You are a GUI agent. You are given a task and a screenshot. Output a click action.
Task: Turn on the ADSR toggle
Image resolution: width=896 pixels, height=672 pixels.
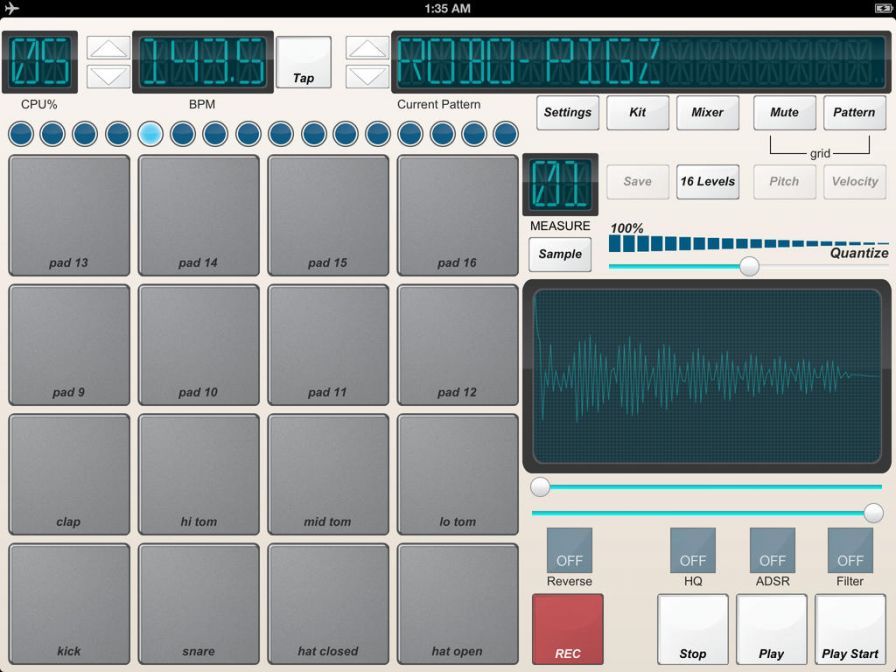(x=772, y=551)
